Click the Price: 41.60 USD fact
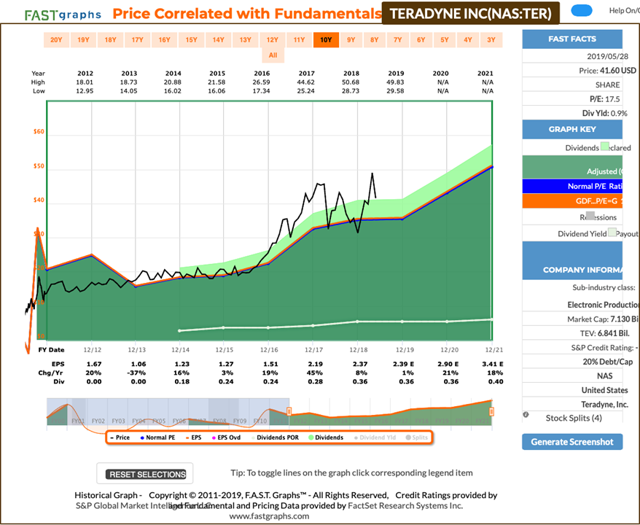The image size is (640, 525). 607,71
